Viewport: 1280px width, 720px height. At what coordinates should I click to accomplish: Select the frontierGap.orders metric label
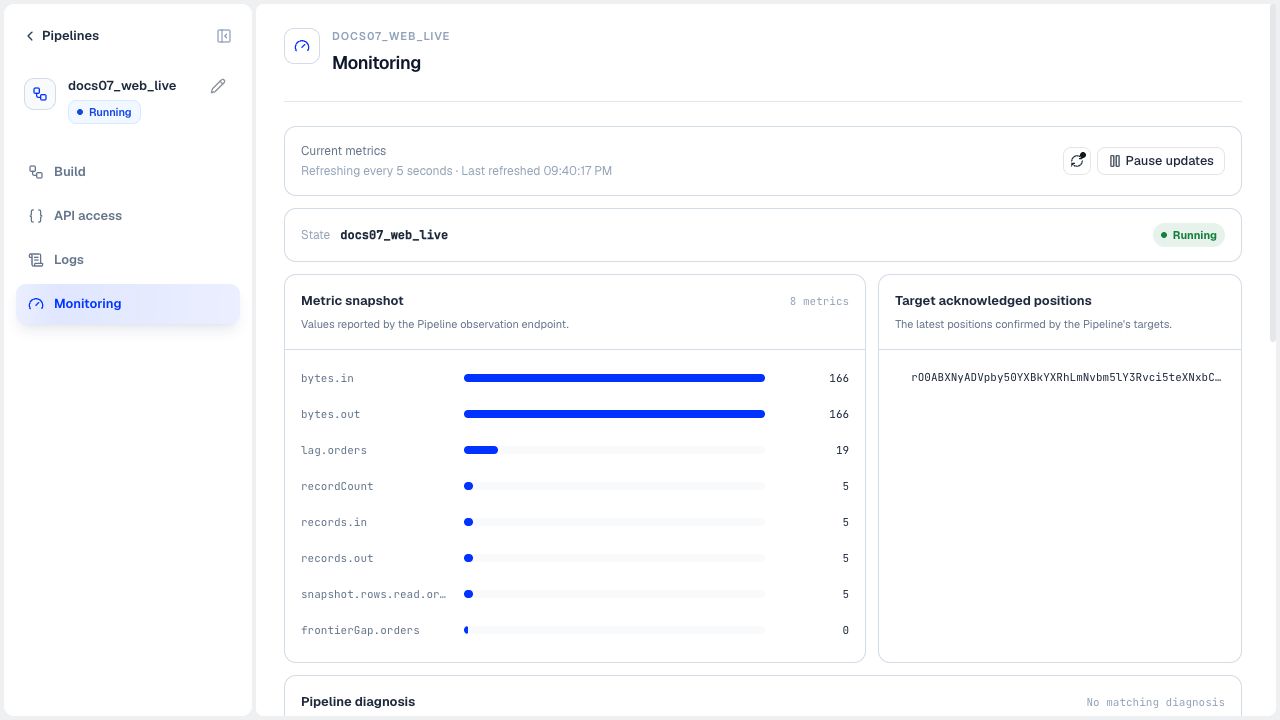pyautogui.click(x=360, y=630)
